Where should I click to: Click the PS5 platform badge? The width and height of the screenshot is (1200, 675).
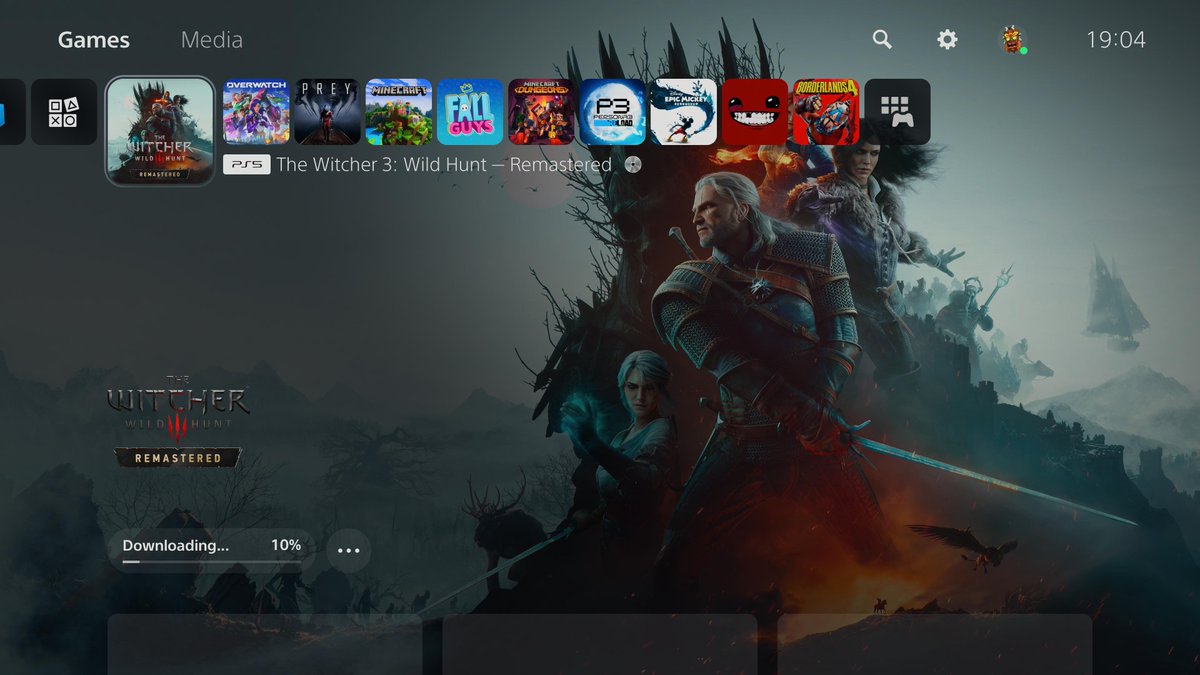point(246,165)
